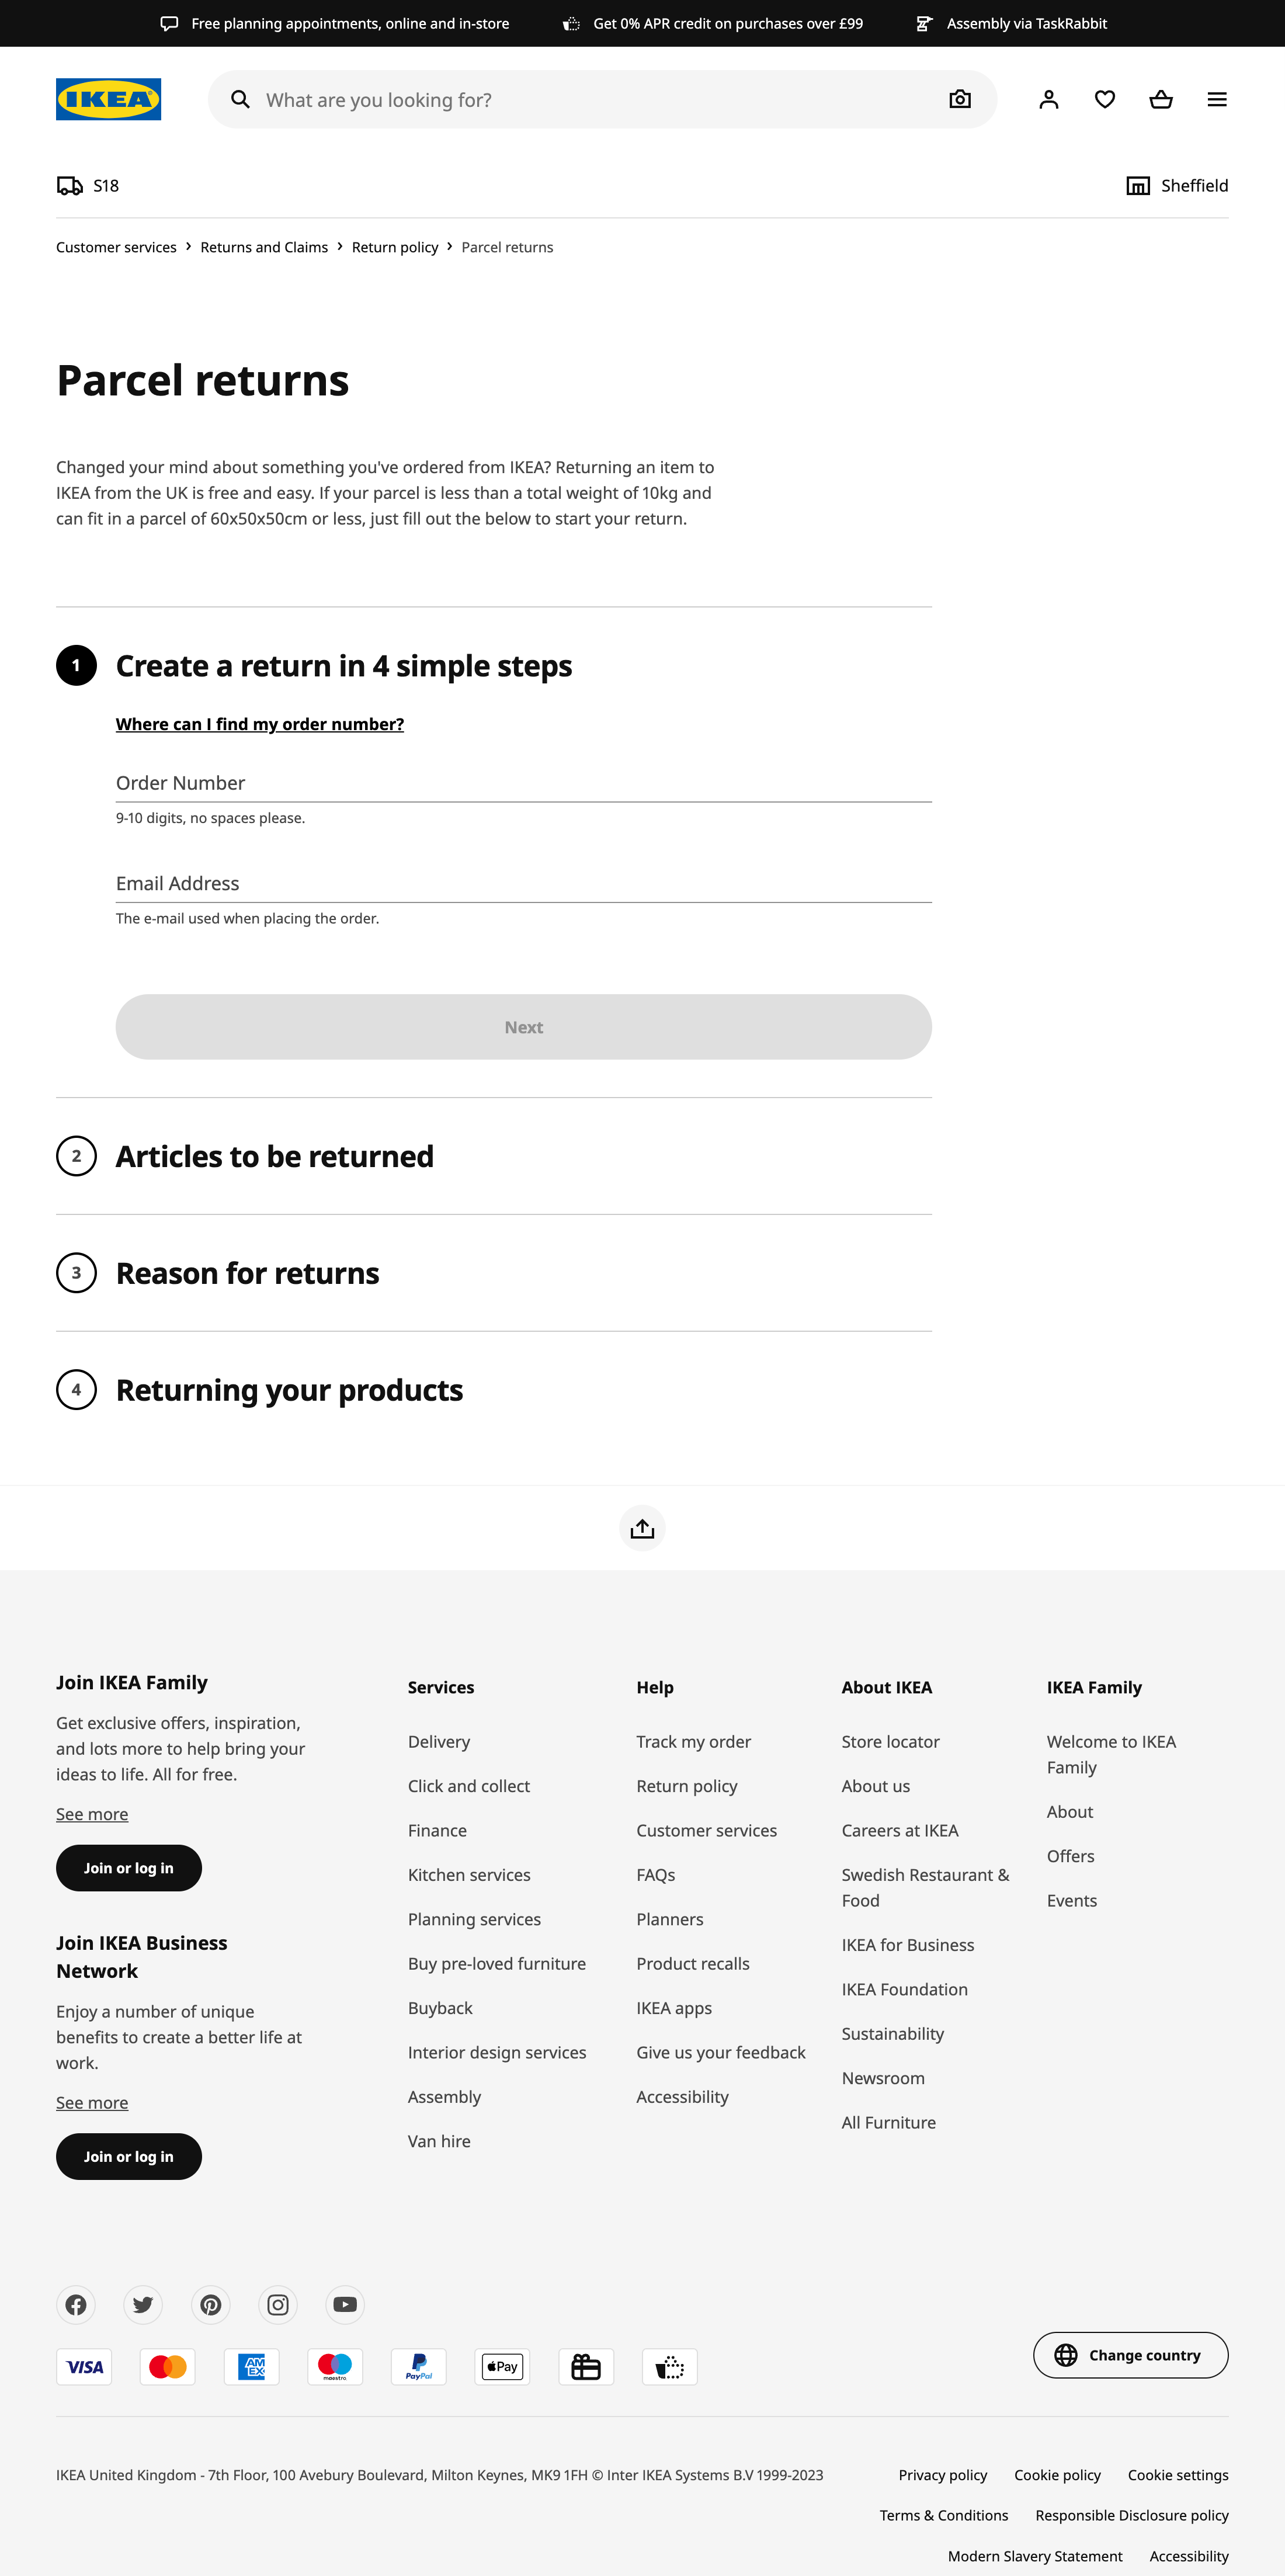
Task: Expand the Returning your products step
Action: 289,1390
